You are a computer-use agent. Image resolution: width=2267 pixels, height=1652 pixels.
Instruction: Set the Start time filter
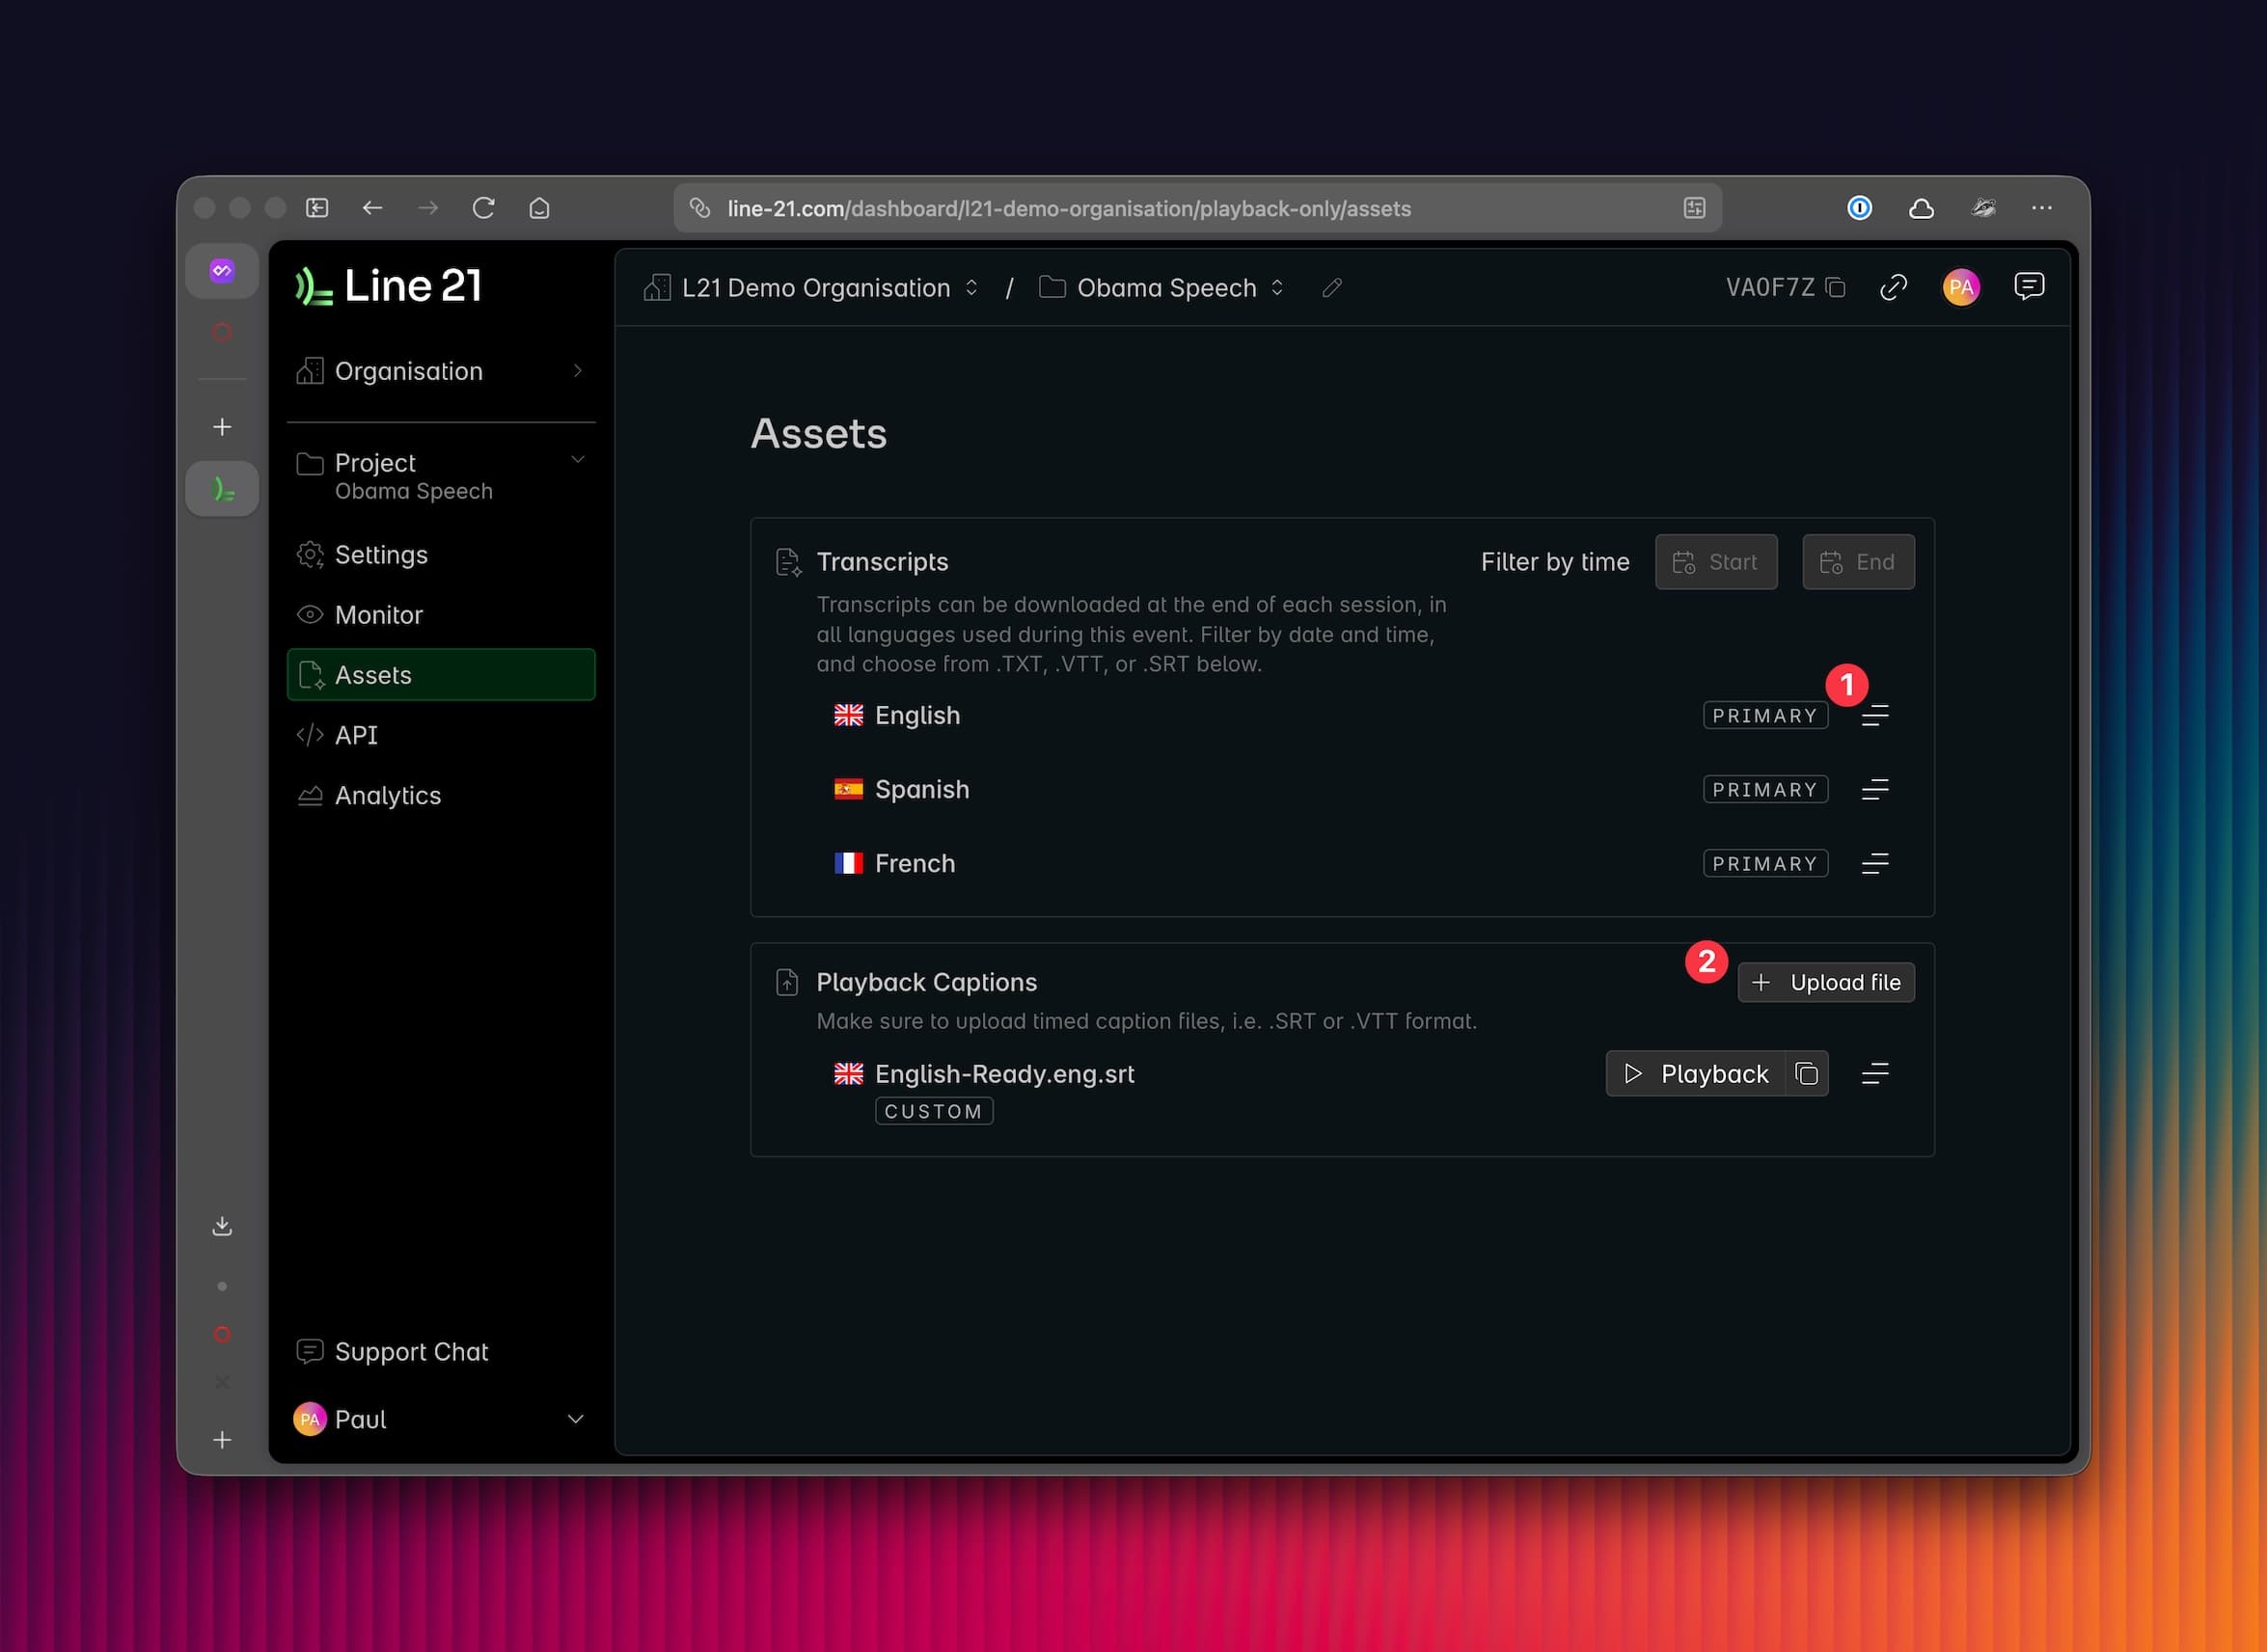click(1715, 562)
